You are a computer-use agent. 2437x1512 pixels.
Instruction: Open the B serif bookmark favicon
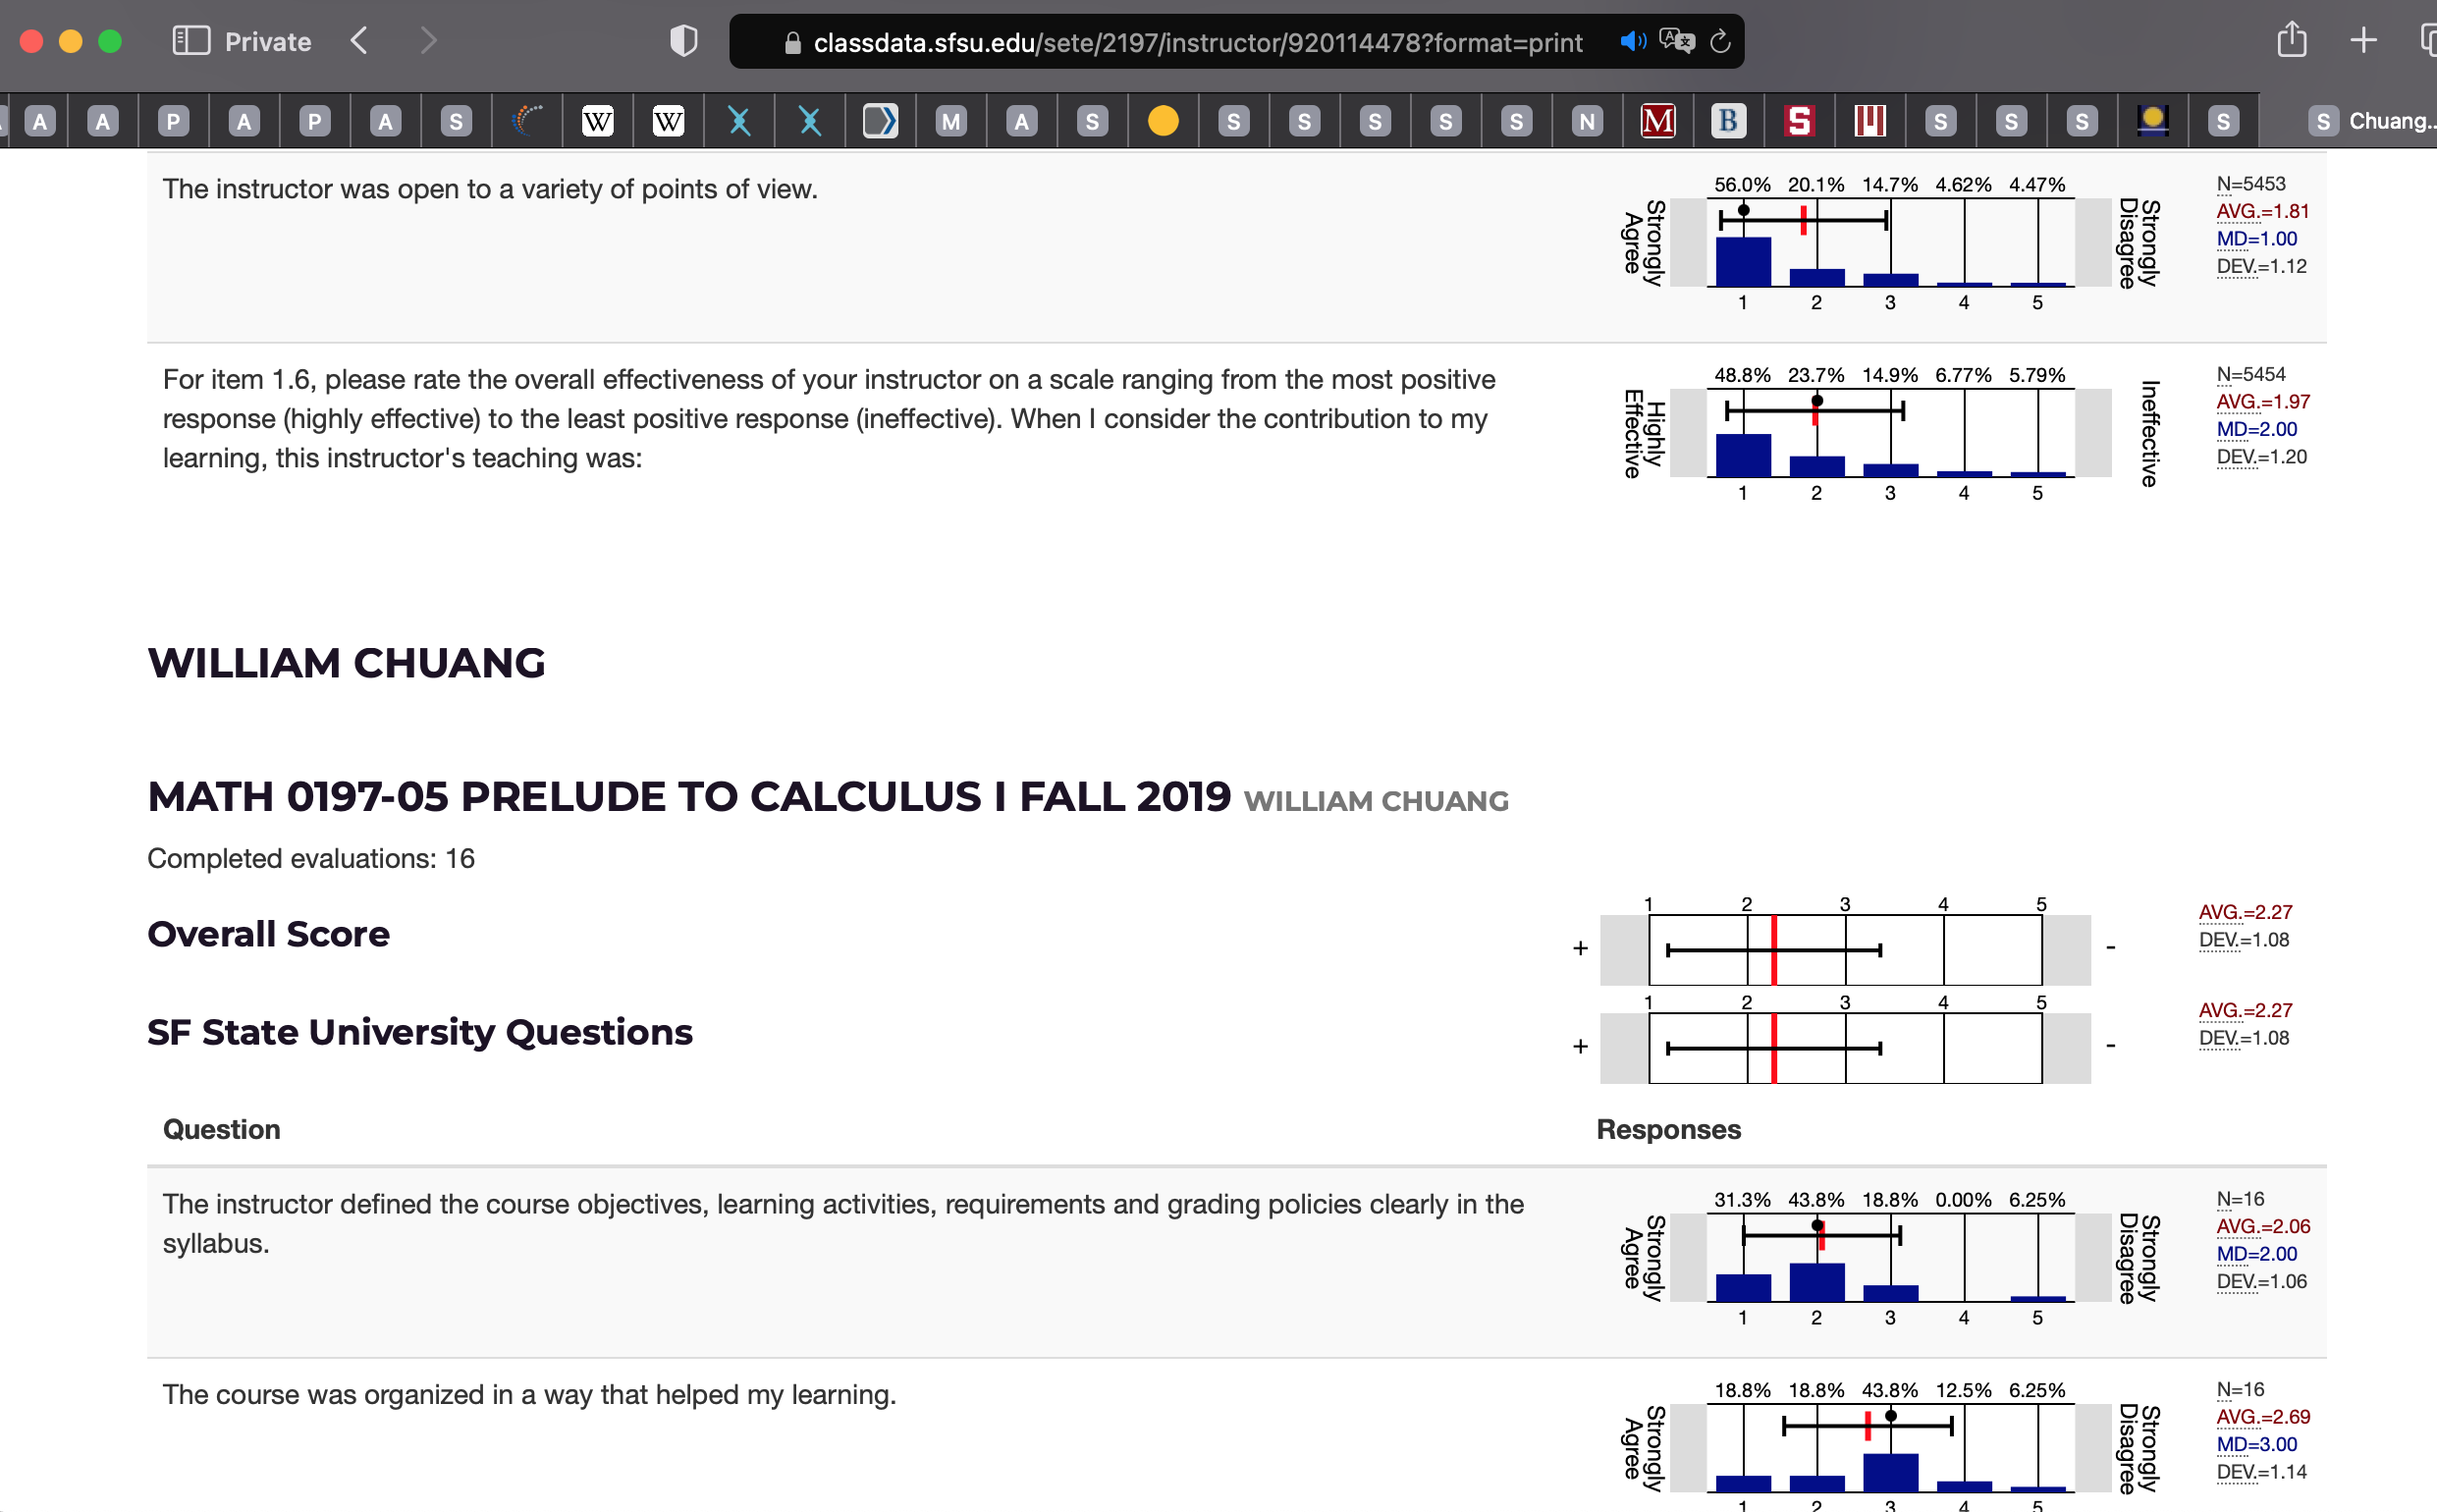point(1728,120)
